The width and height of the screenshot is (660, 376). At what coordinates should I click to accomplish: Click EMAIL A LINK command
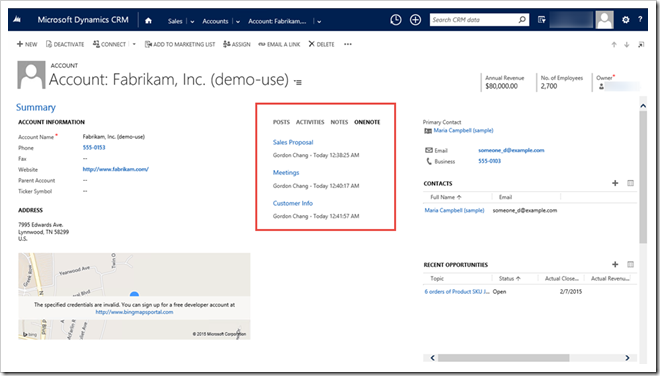click(279, 44)
